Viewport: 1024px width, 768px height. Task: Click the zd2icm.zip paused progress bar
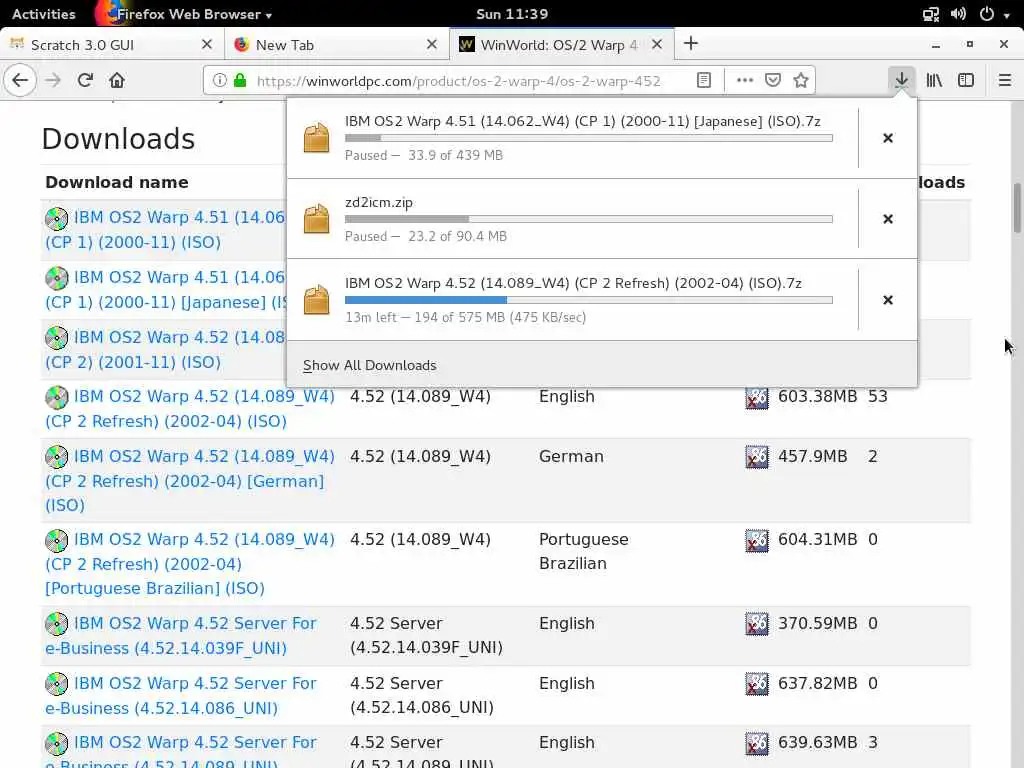(588, 219)
